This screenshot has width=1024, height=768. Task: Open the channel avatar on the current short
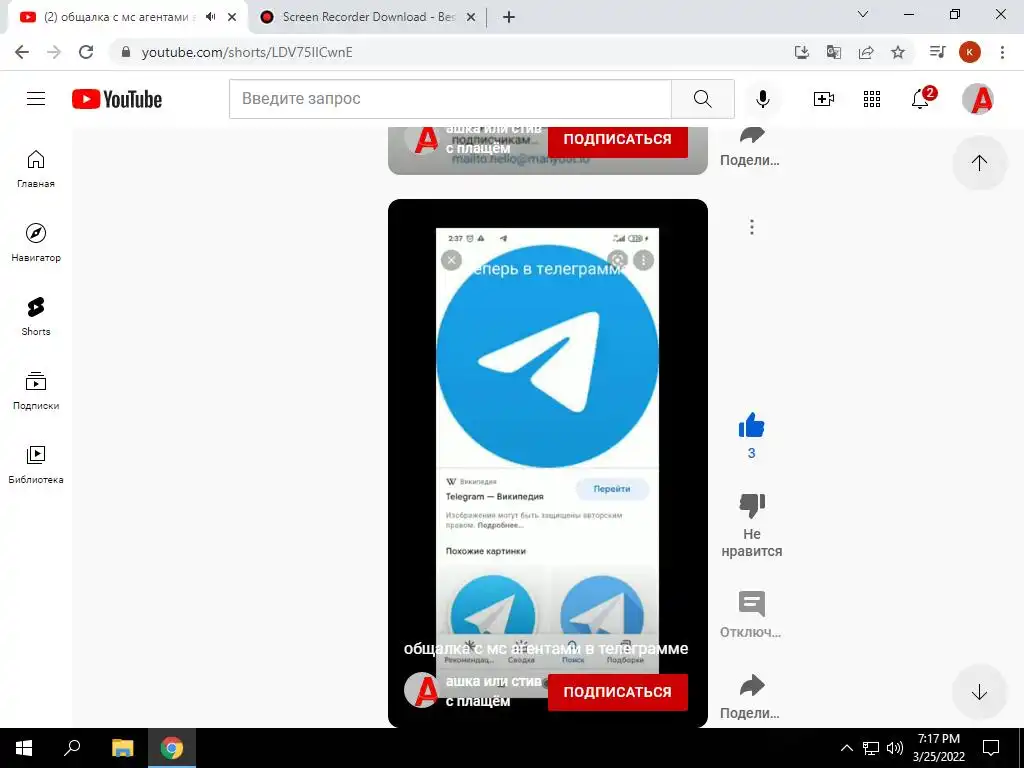point(422,690)
